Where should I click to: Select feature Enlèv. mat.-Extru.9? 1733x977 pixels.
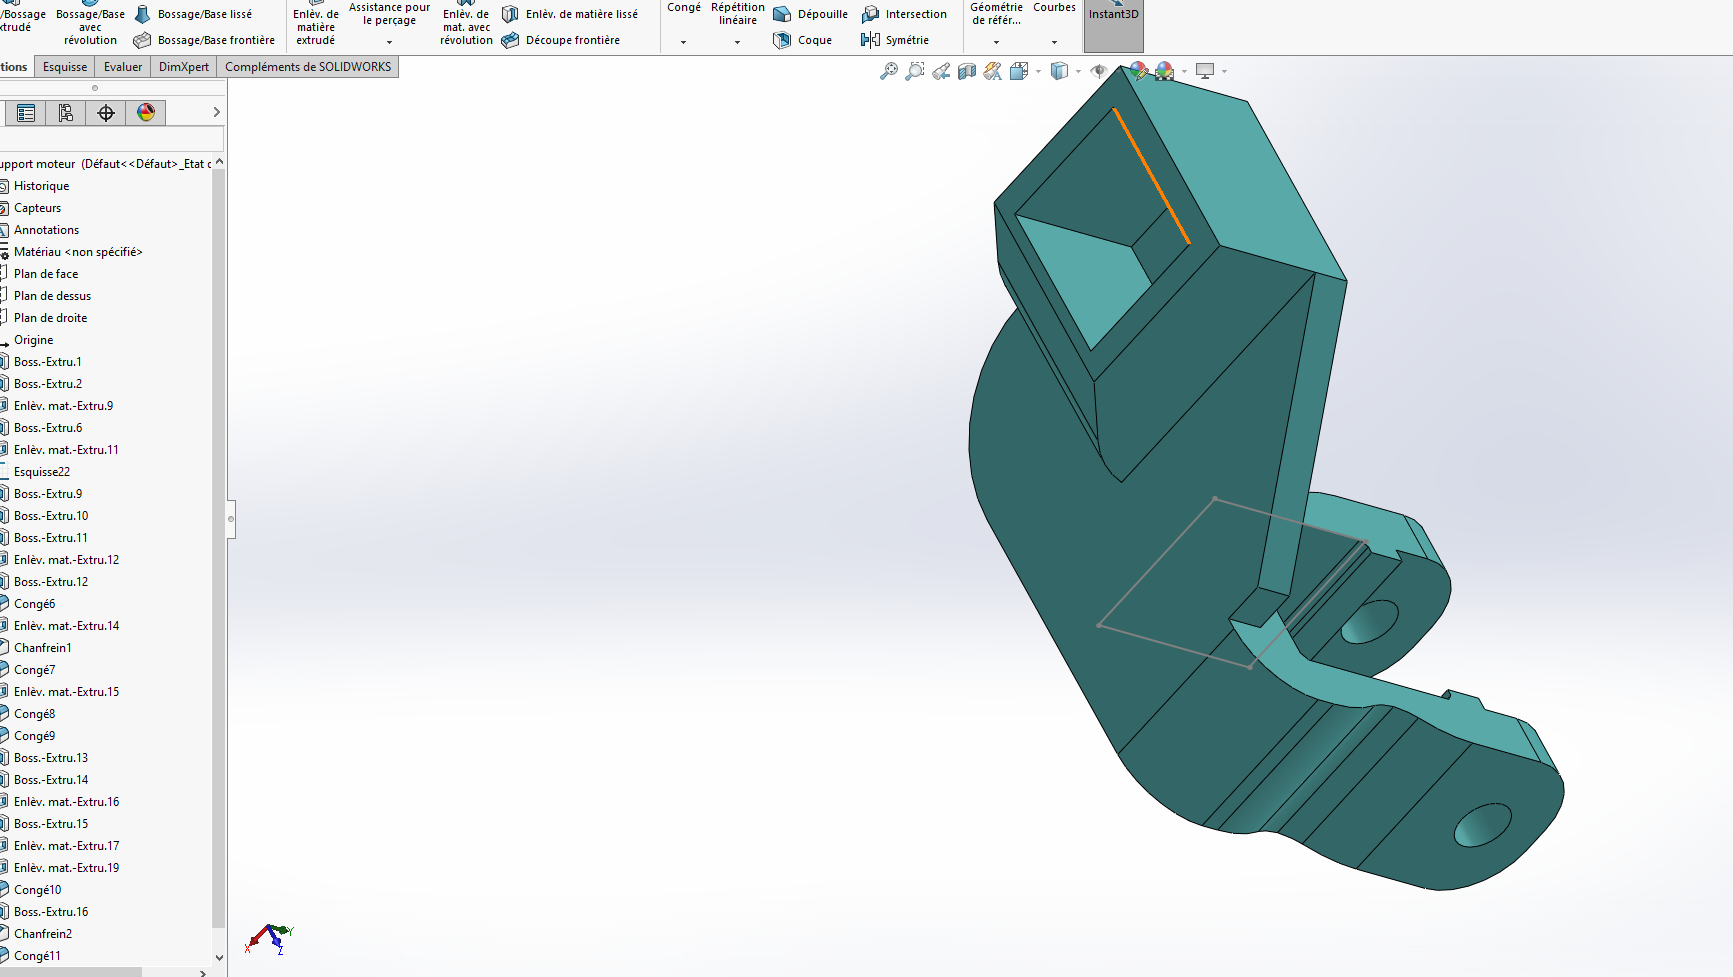[63, 406]
